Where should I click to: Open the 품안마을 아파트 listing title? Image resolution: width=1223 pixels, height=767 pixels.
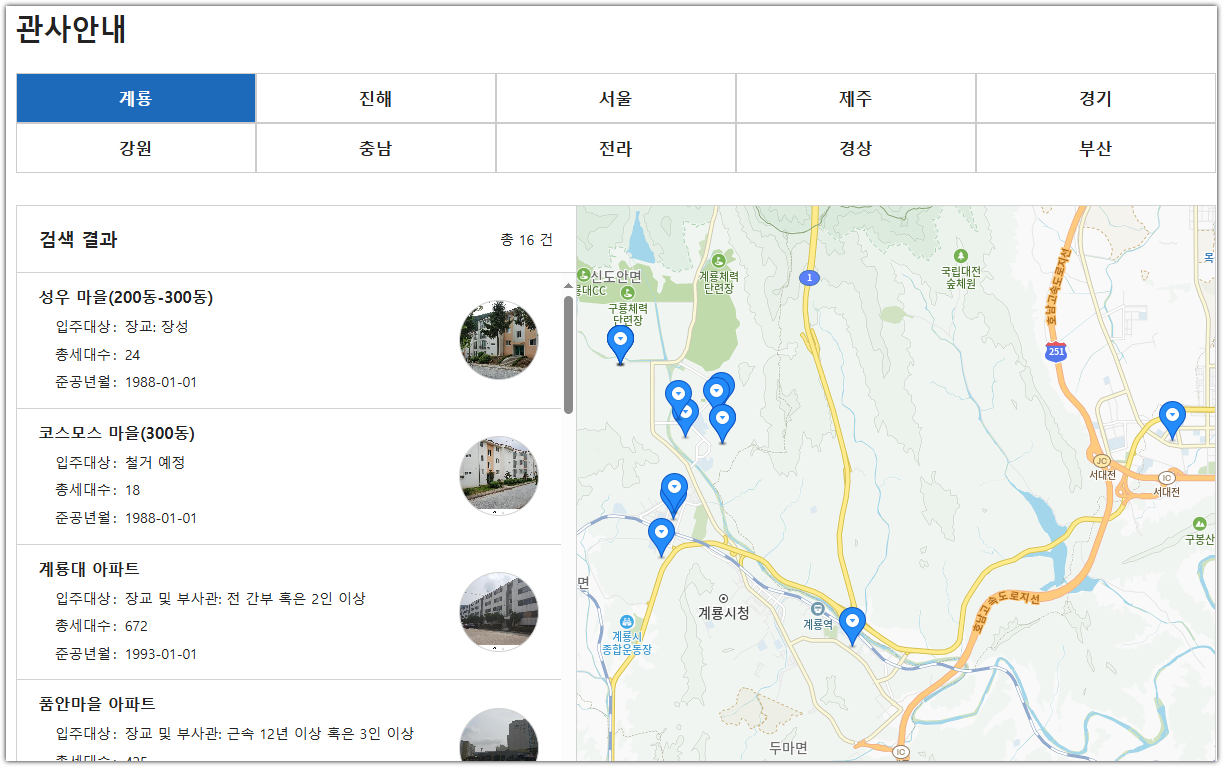tap(97, 704)
